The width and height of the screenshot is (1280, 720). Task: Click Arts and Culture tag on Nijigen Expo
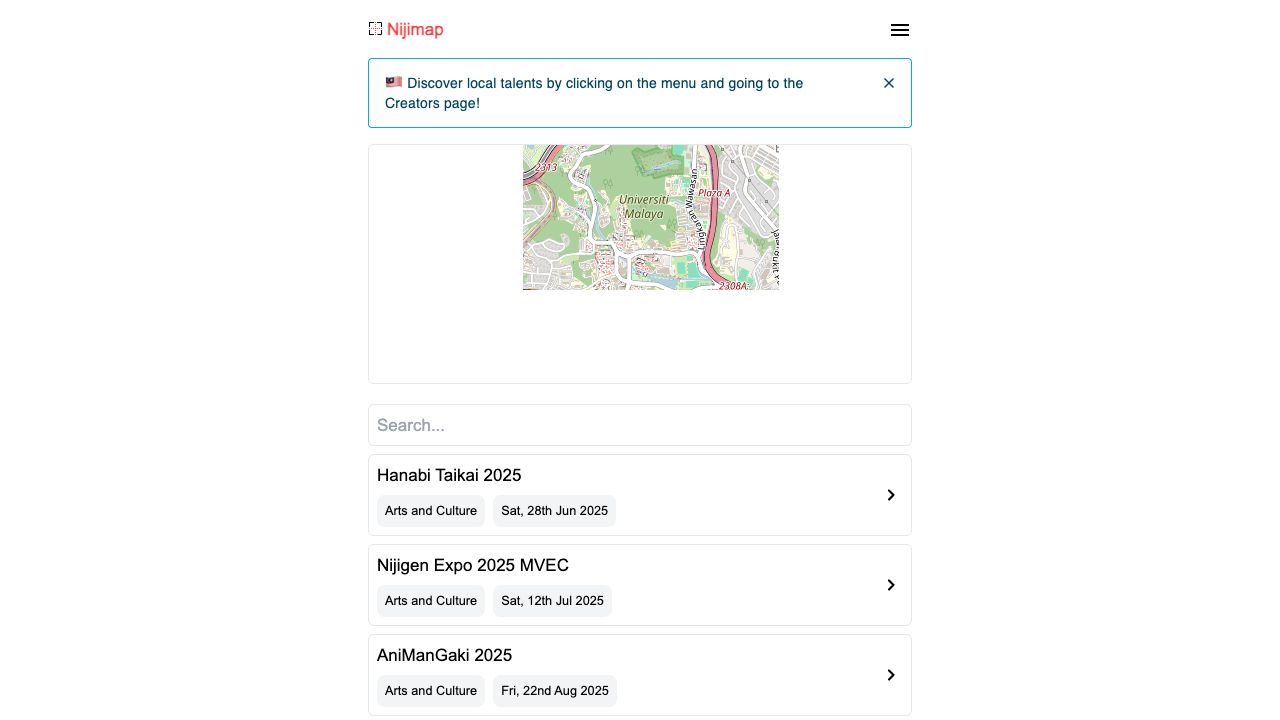click(x=430, y=601)
